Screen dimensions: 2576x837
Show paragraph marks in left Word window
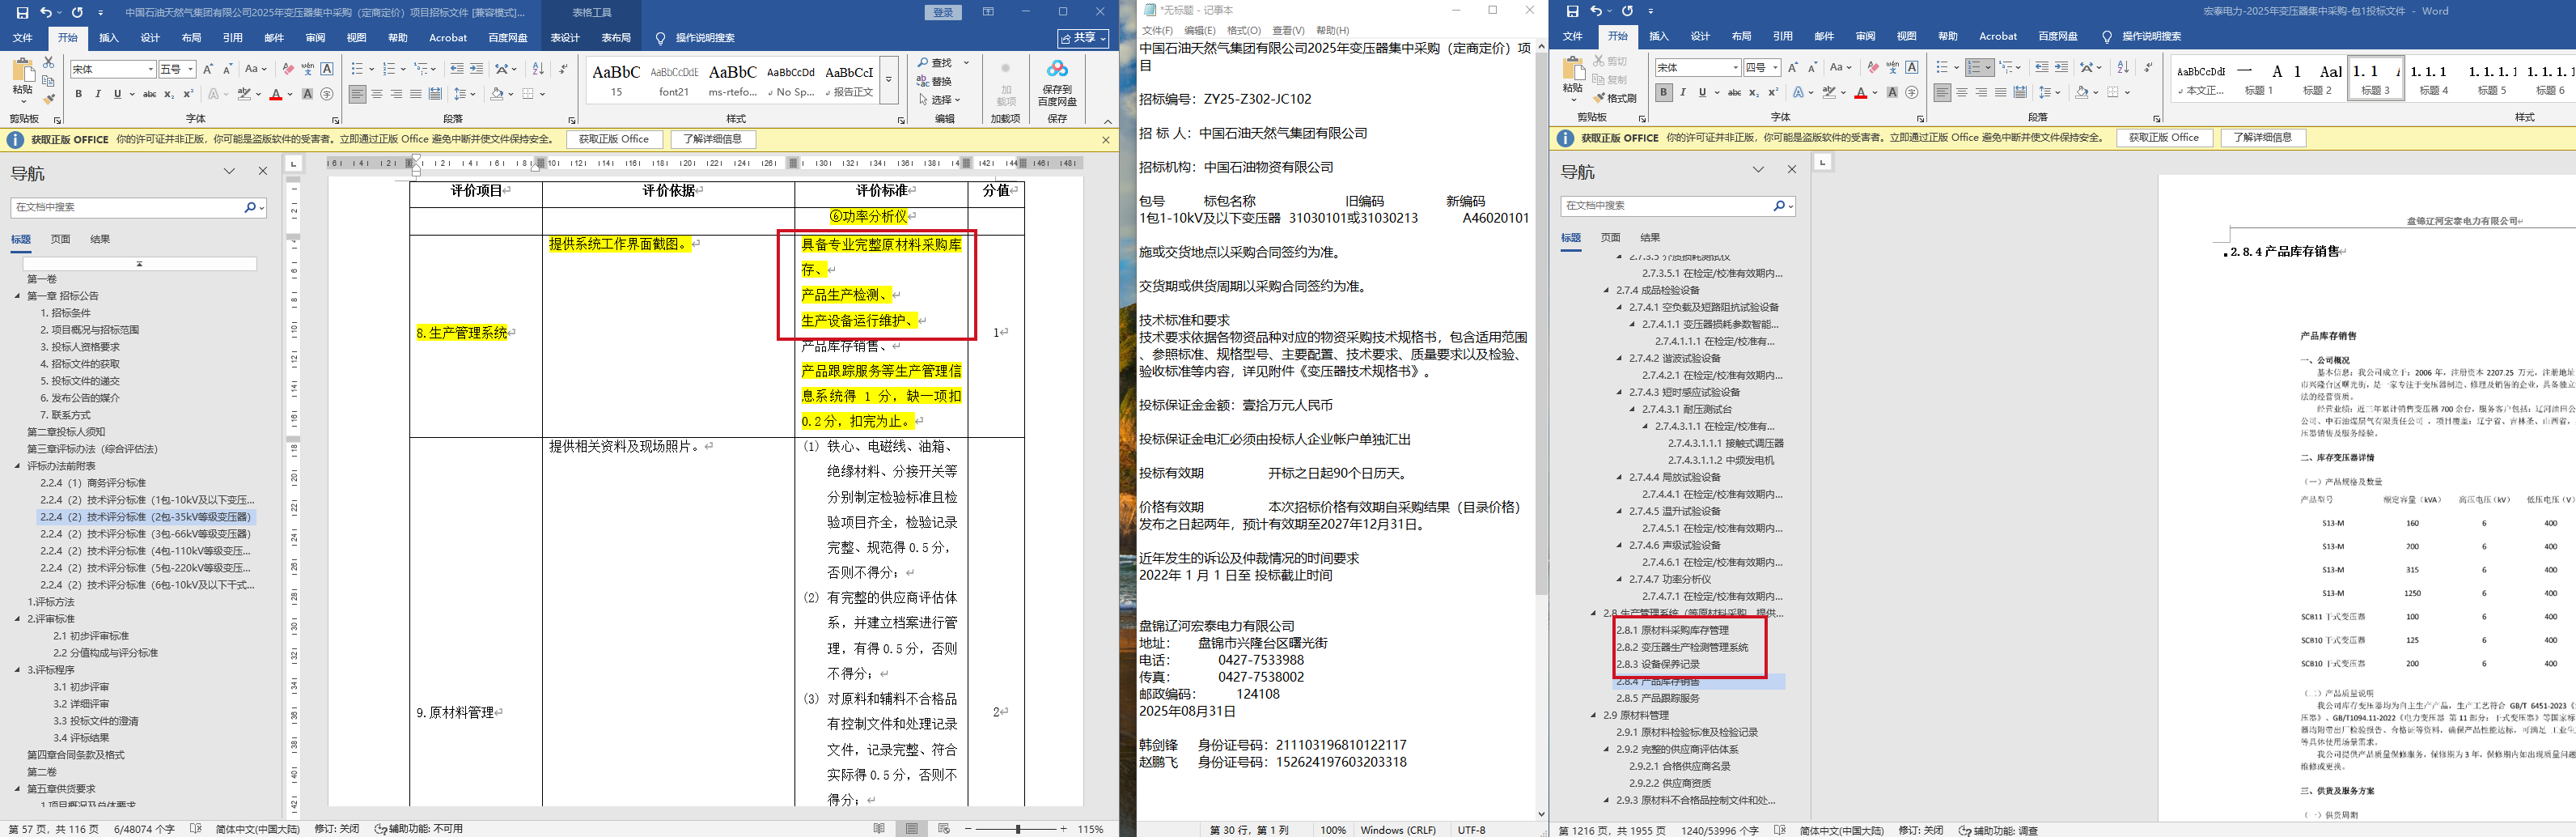coord(563,69)
